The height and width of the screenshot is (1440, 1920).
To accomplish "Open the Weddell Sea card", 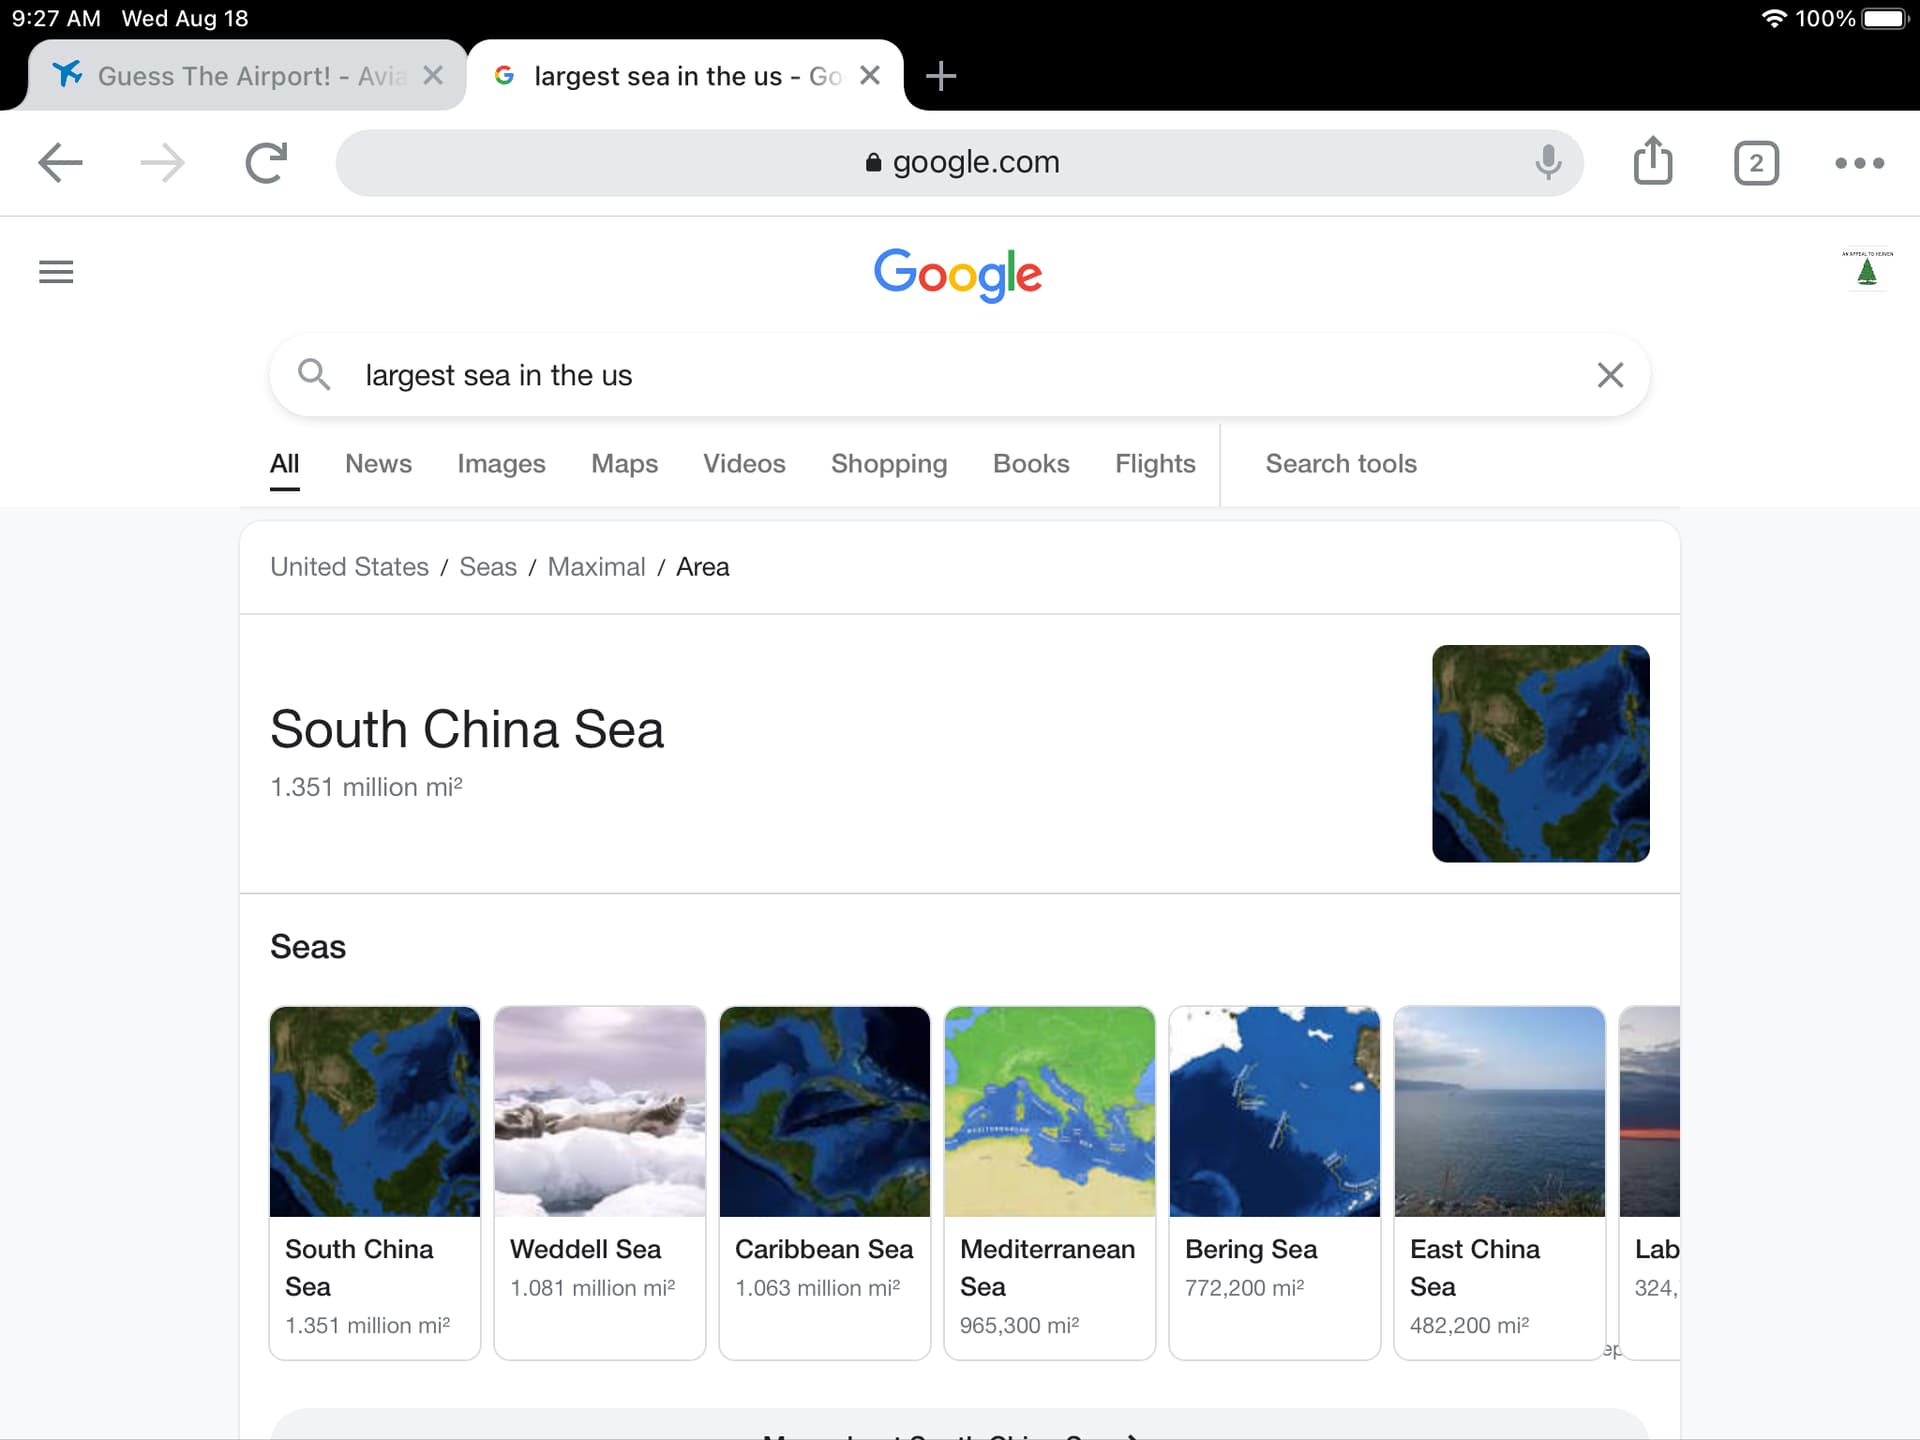I will pyautogui.click(x=600, y=1183).
